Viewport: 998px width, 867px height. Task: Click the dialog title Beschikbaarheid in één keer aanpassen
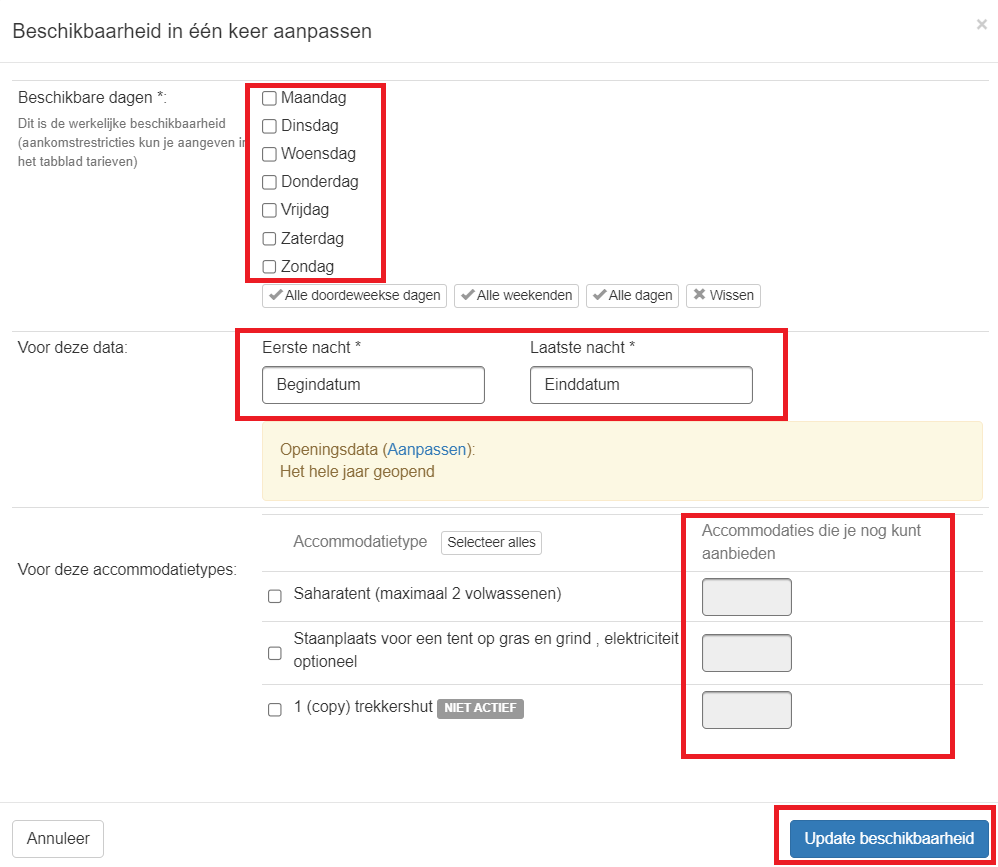click(192, 31)
